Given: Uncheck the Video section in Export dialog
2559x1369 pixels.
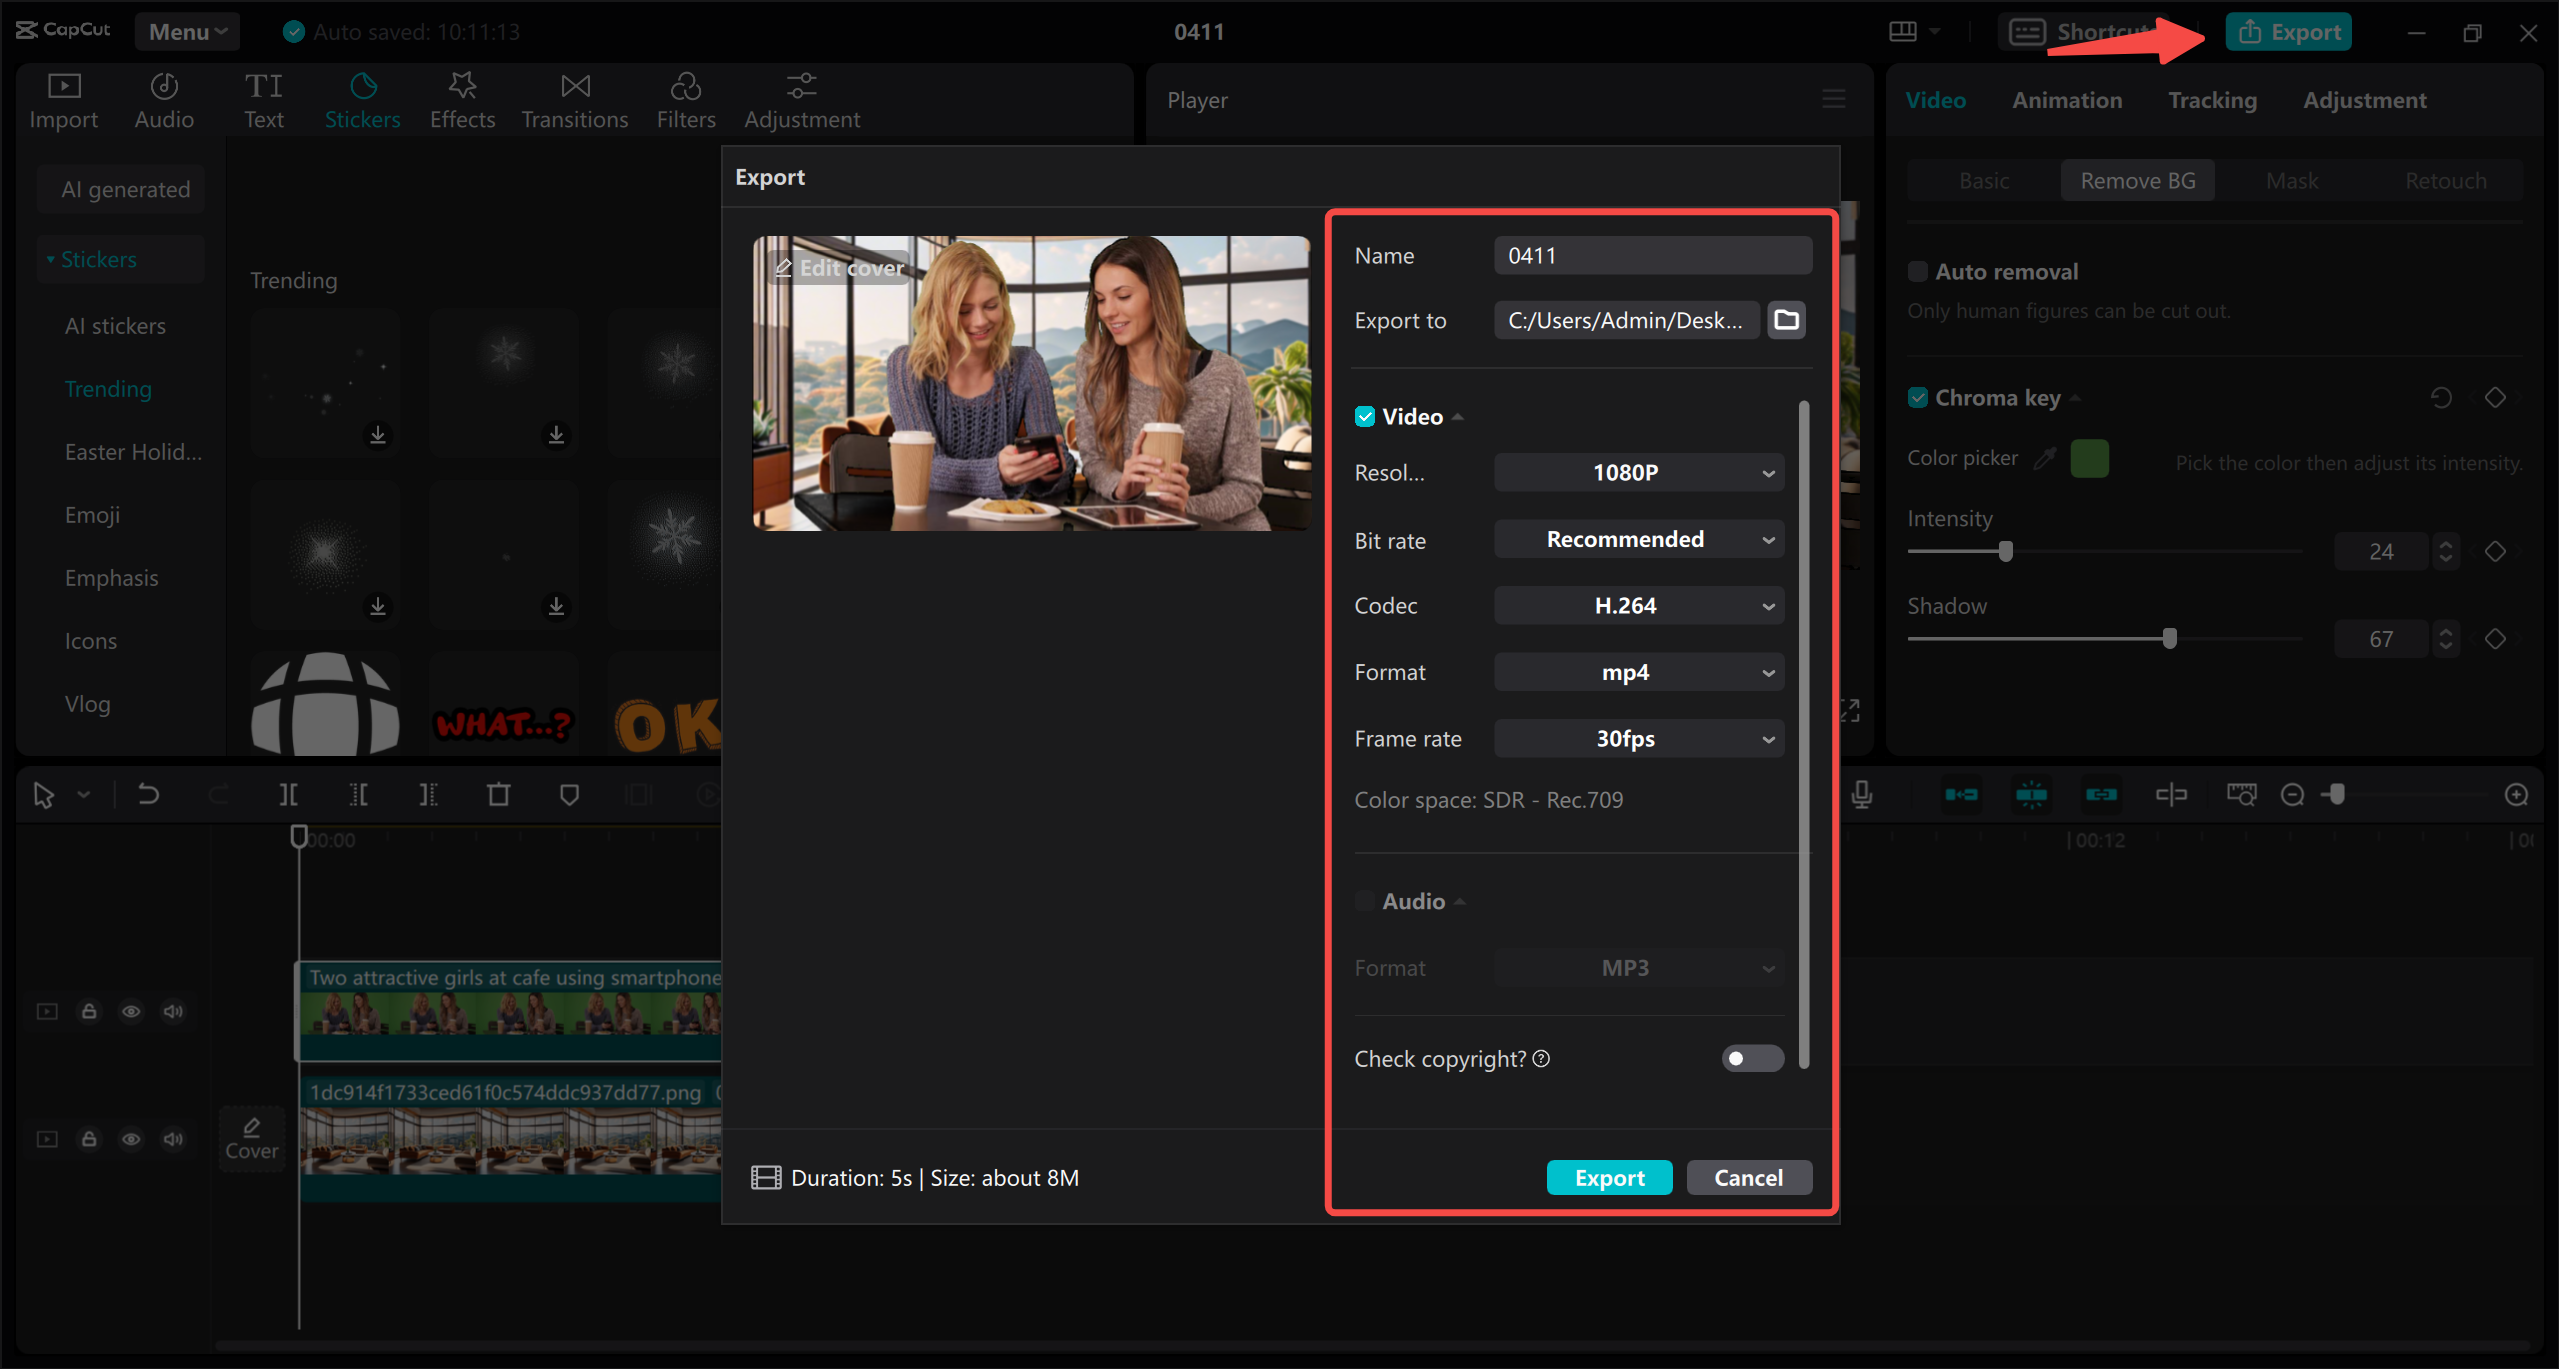Looking at the screenshot, I should 1366,416.
